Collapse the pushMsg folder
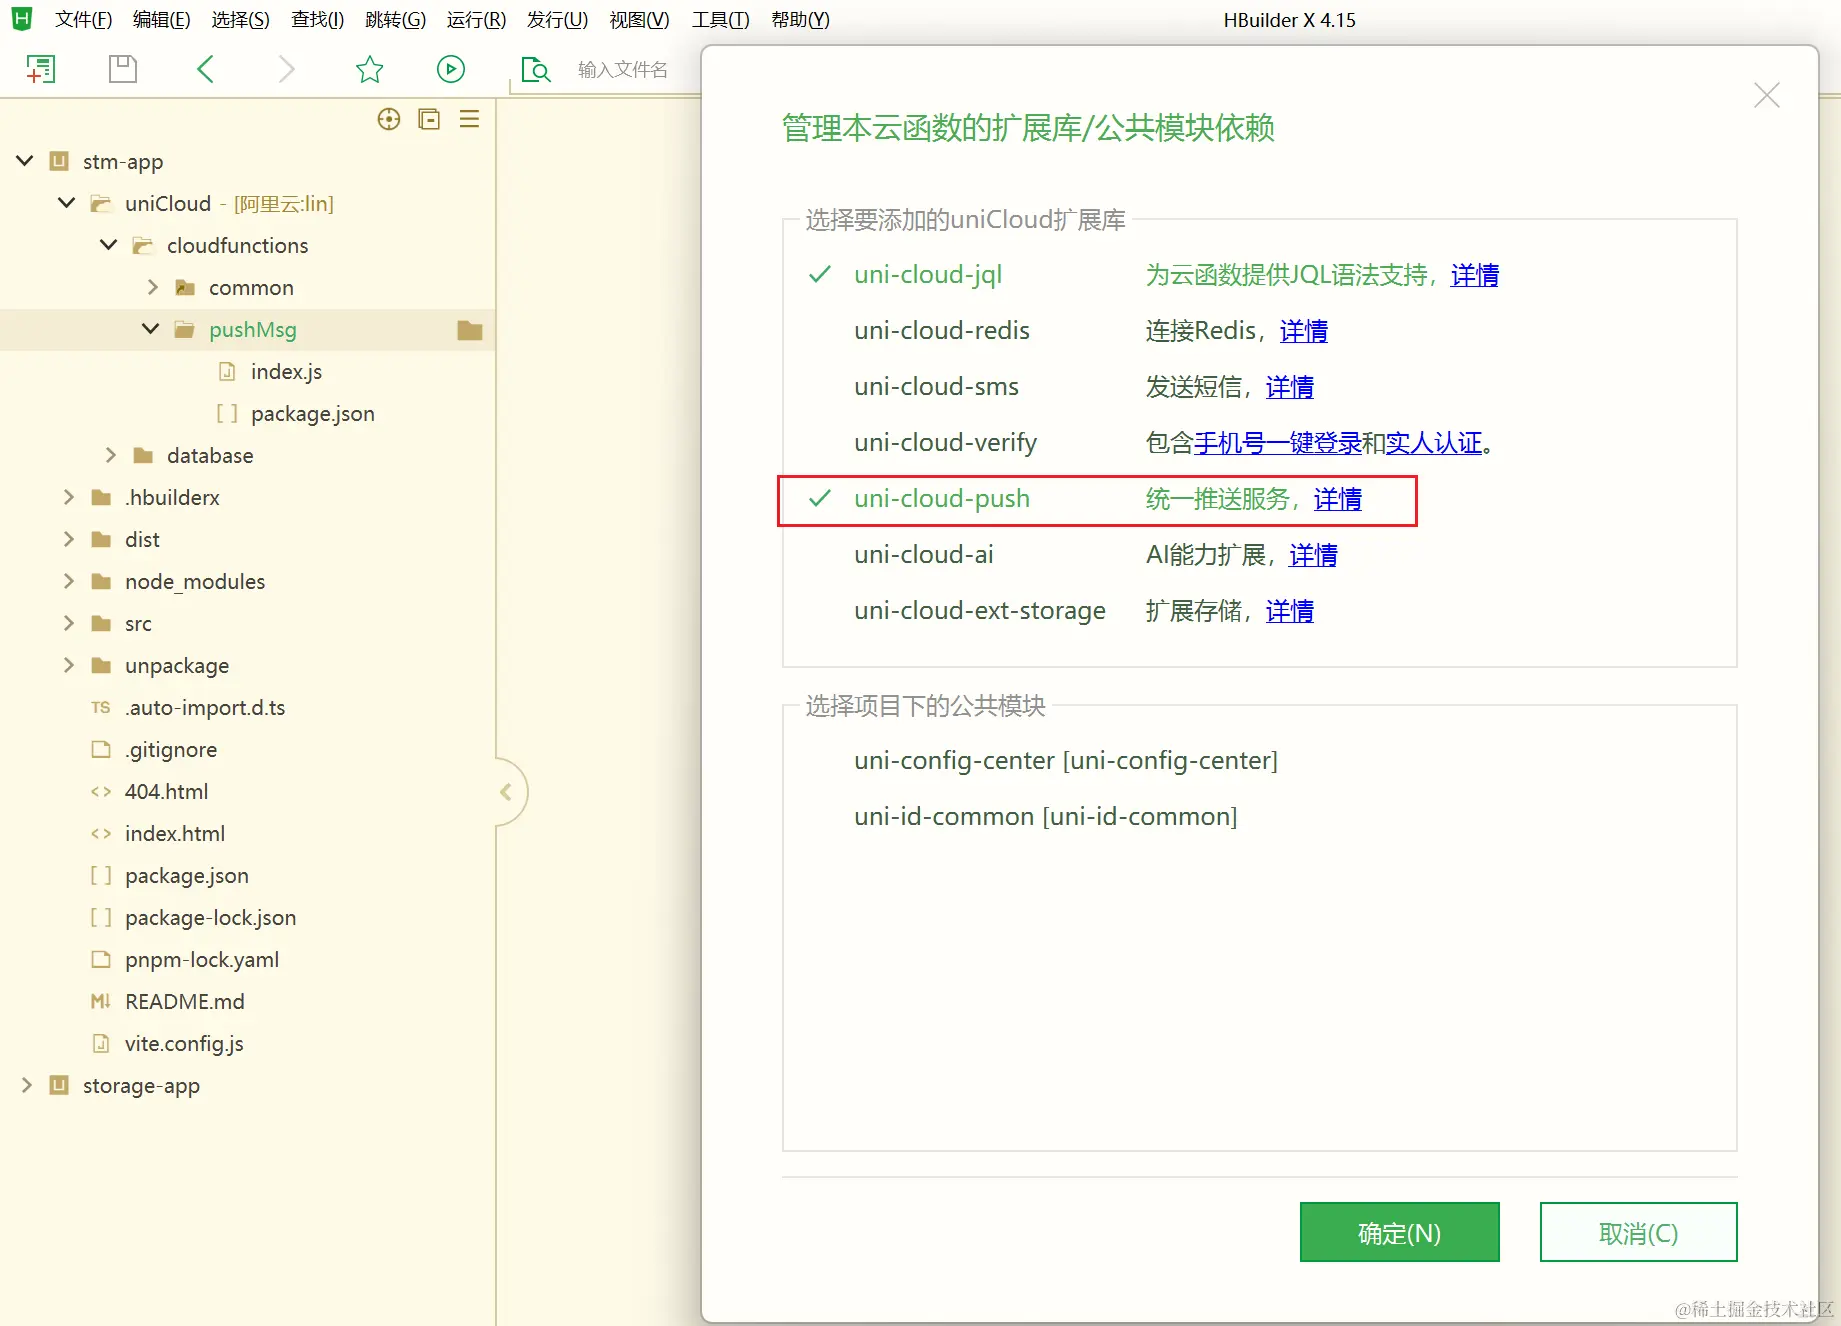The width and height of the screenshot is (1841, 1326). click(151, 329)
